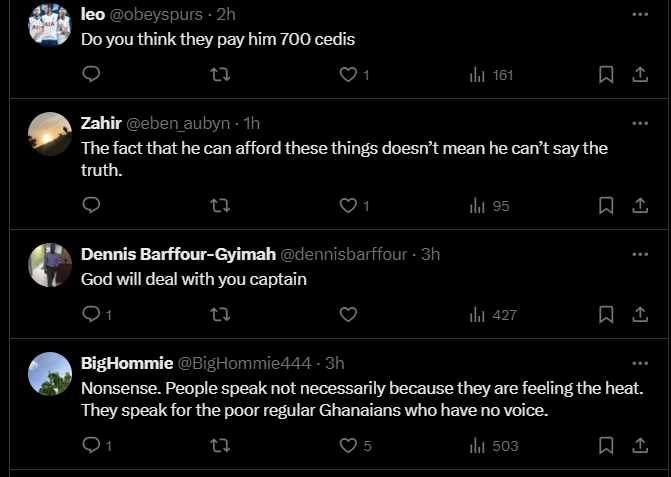671x477 pixels.
Task: View analytics for leo's tweet with 161 views
Action: pyautogui.click(x=491, y=75)
